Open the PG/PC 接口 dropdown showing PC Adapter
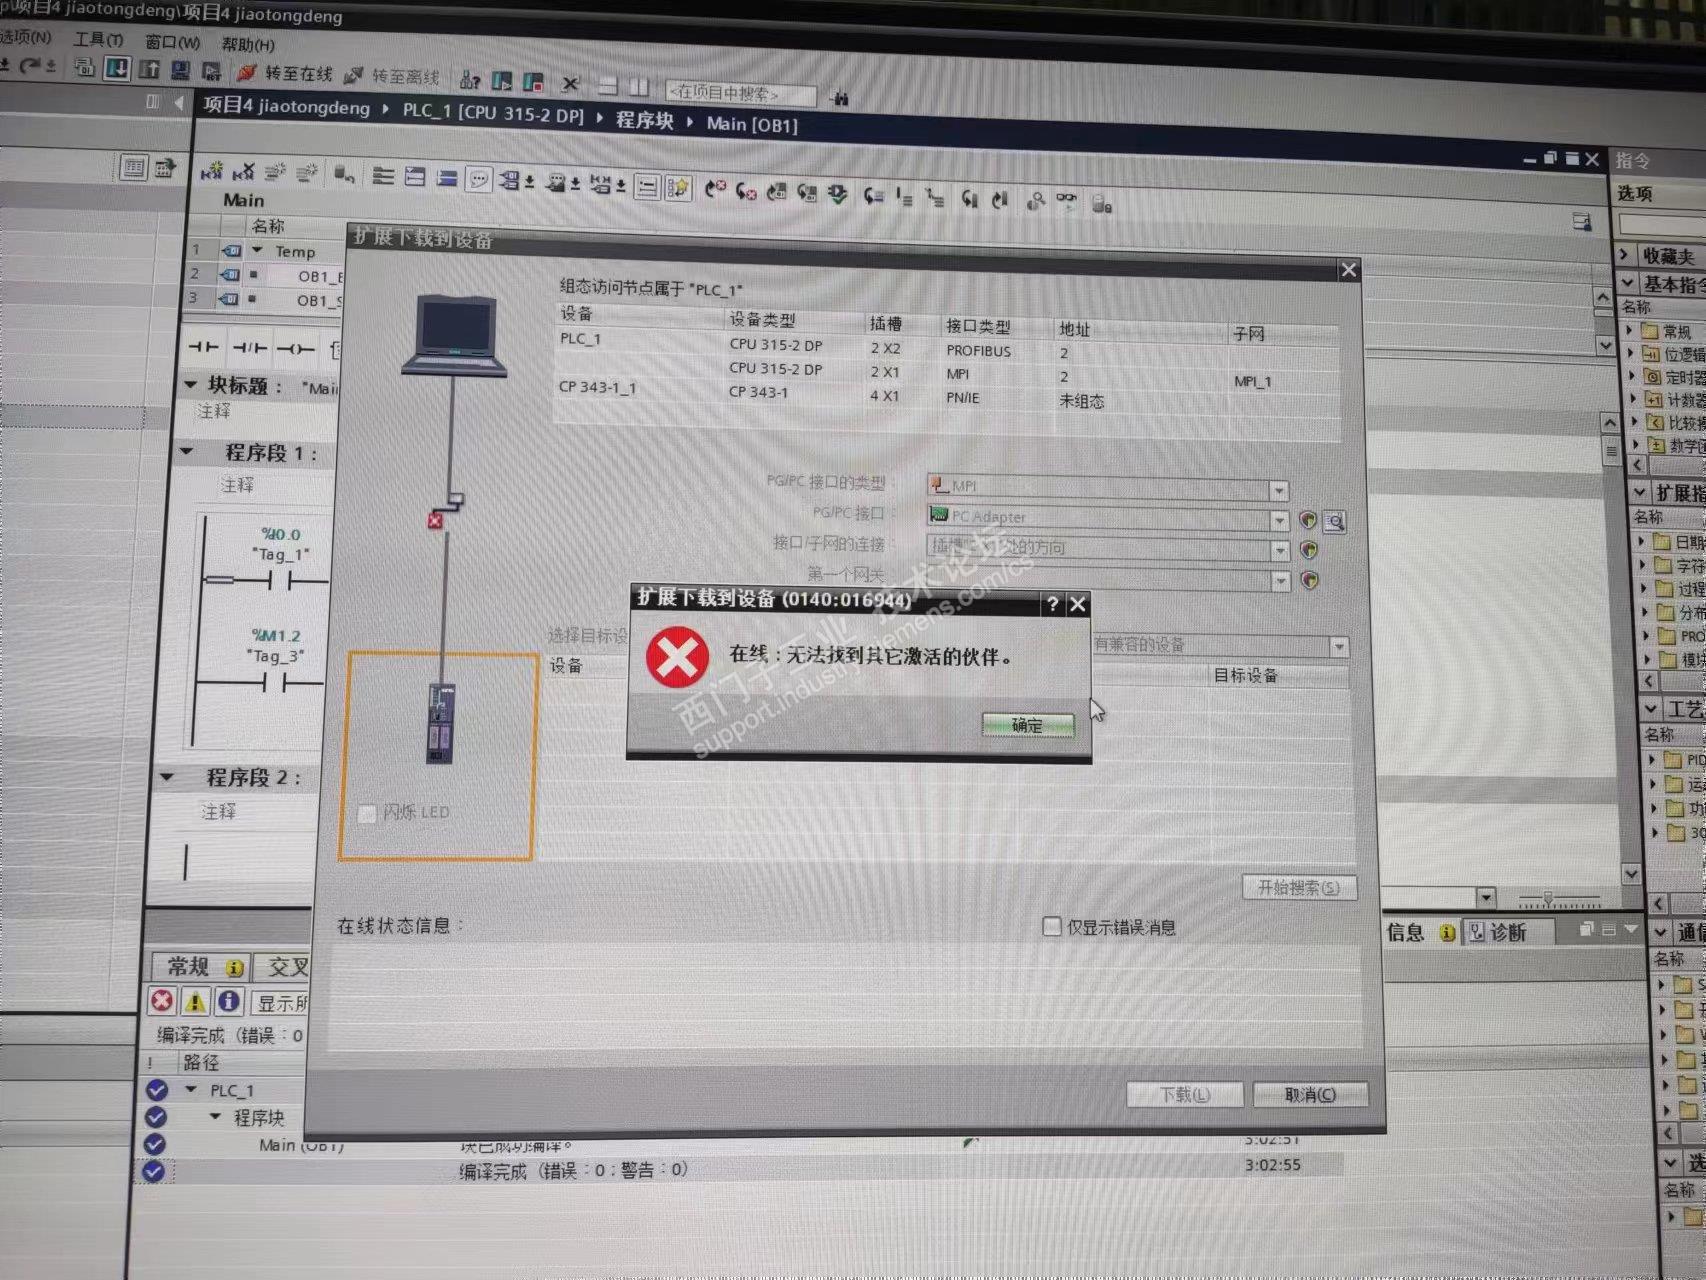Viewport: 1706px width, 1280px height. tap(1279, 521)
